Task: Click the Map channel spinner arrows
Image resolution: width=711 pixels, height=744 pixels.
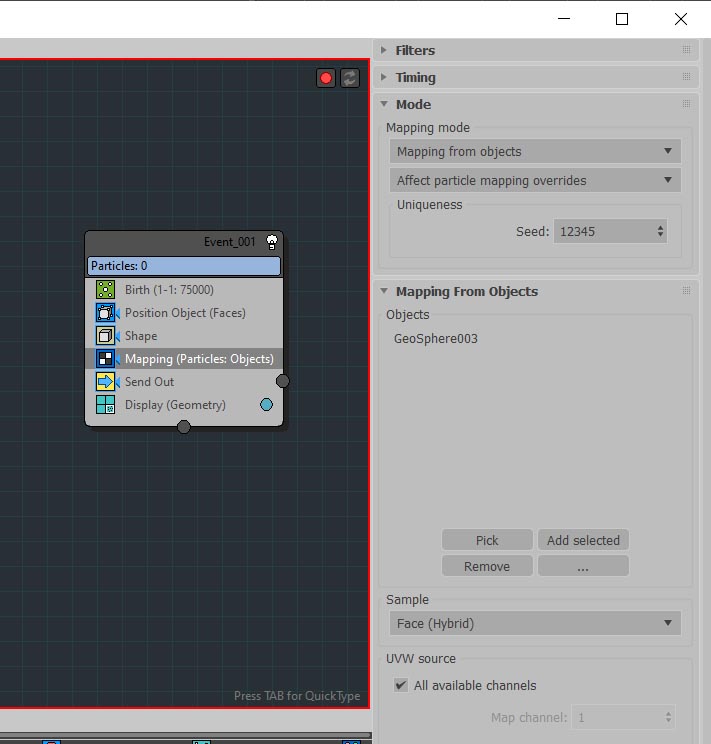Action: (x=668, y=717)
